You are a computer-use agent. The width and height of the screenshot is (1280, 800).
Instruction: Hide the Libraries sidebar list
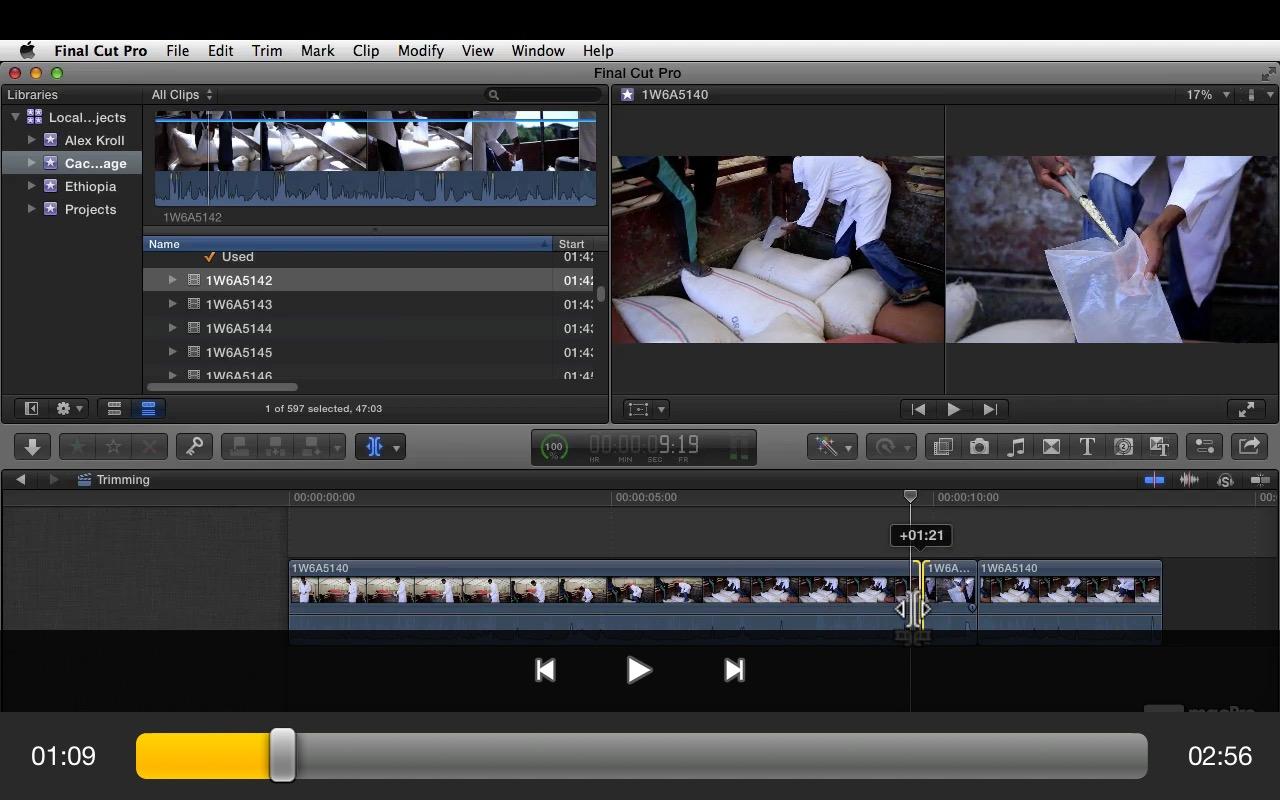tap(31, 409)
